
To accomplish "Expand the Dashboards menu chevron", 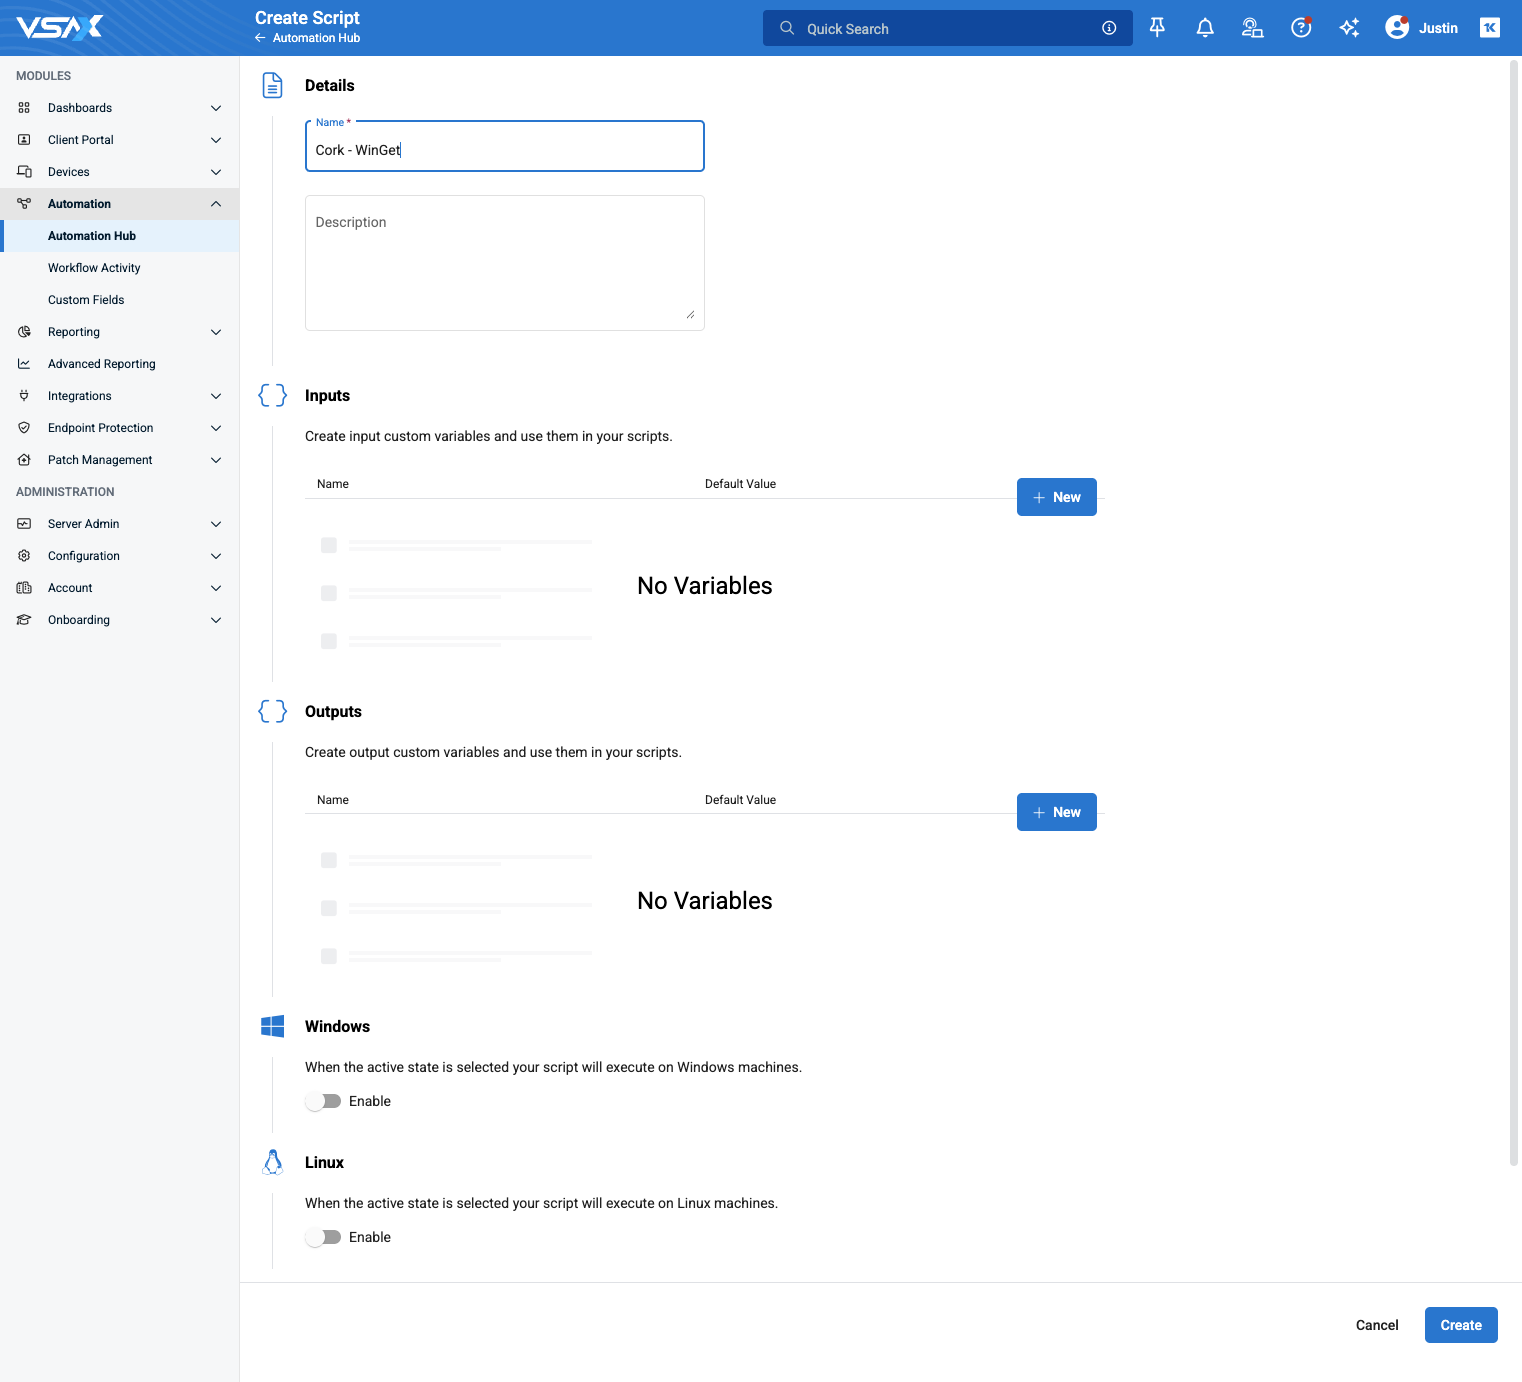I will tap(216, 108).
